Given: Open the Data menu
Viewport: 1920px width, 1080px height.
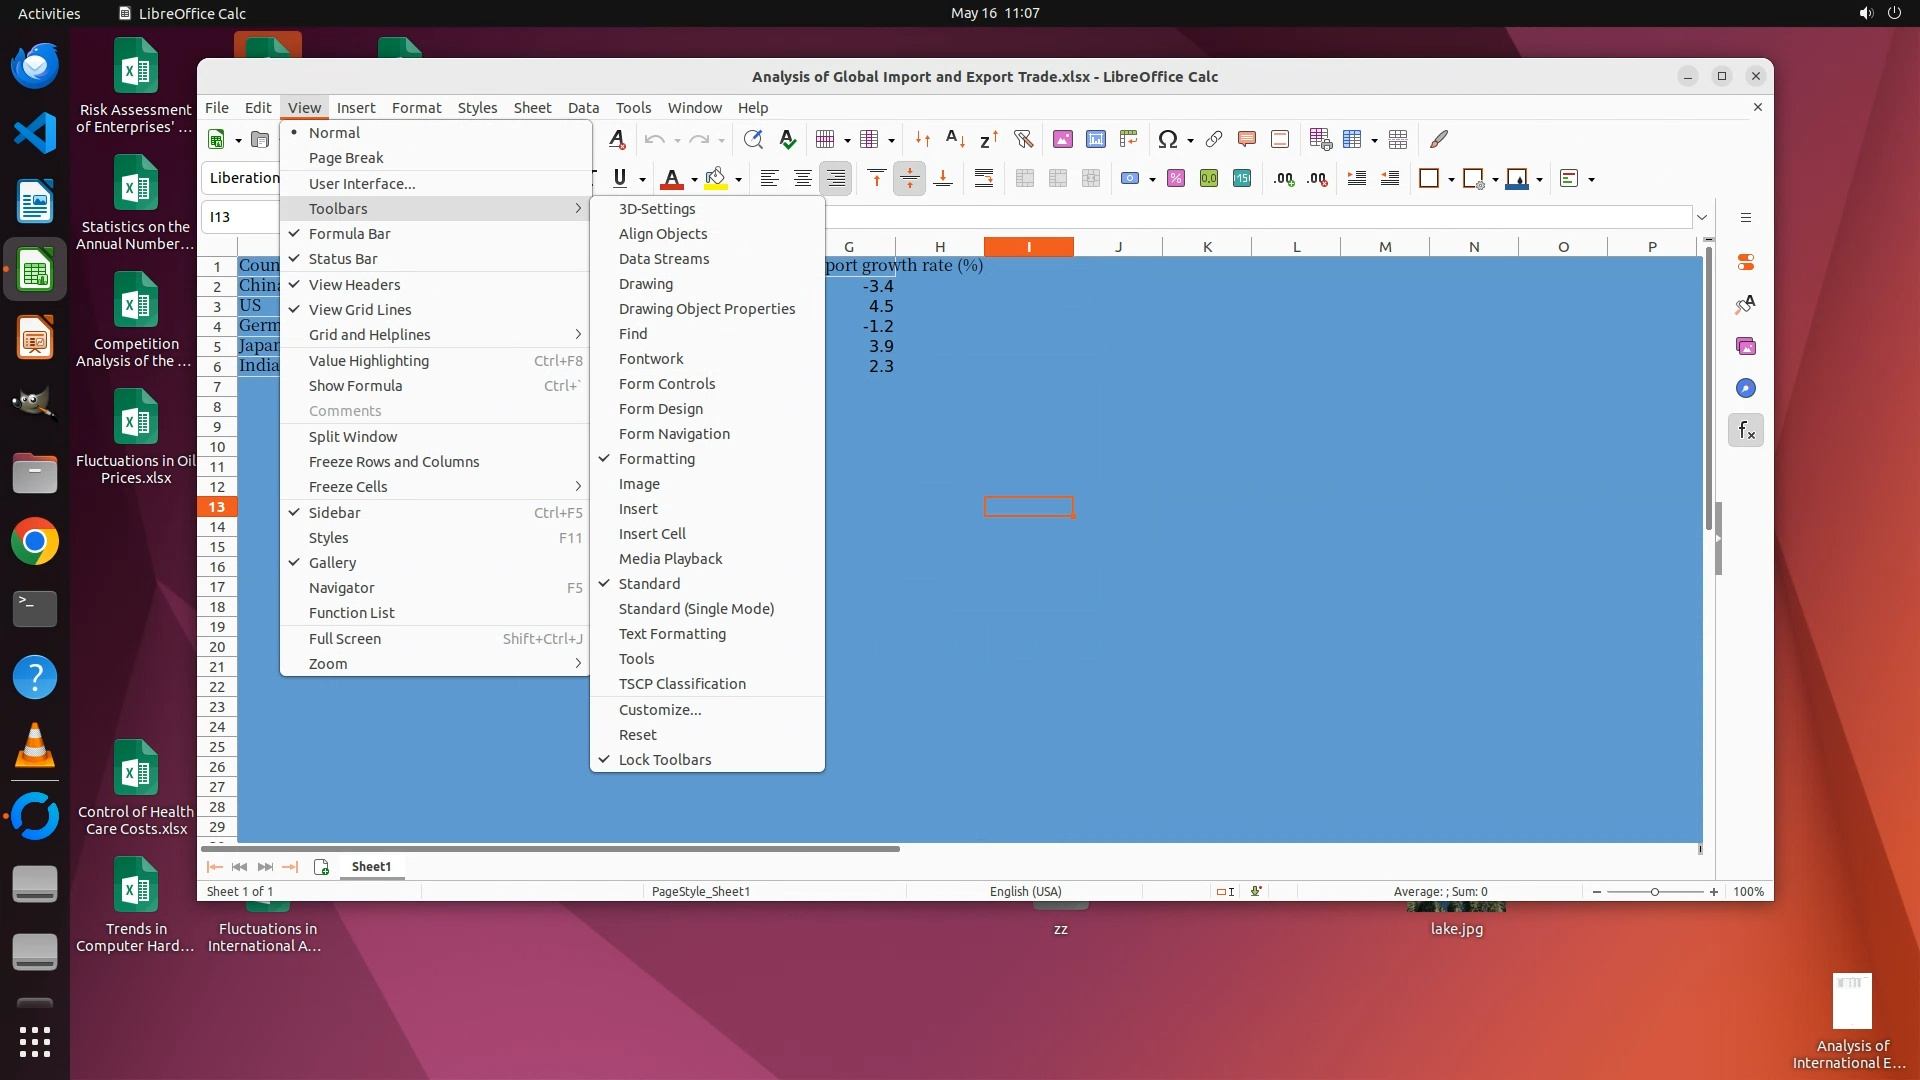Looking at the screenshot, I should pos(583,108).
